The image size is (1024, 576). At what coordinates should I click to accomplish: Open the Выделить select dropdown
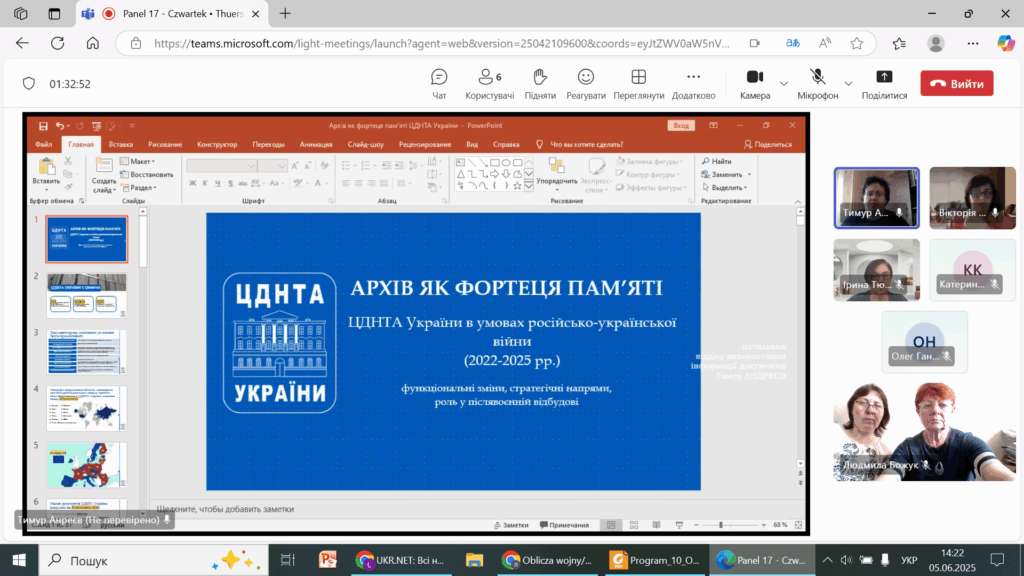[x=724, y=187]
